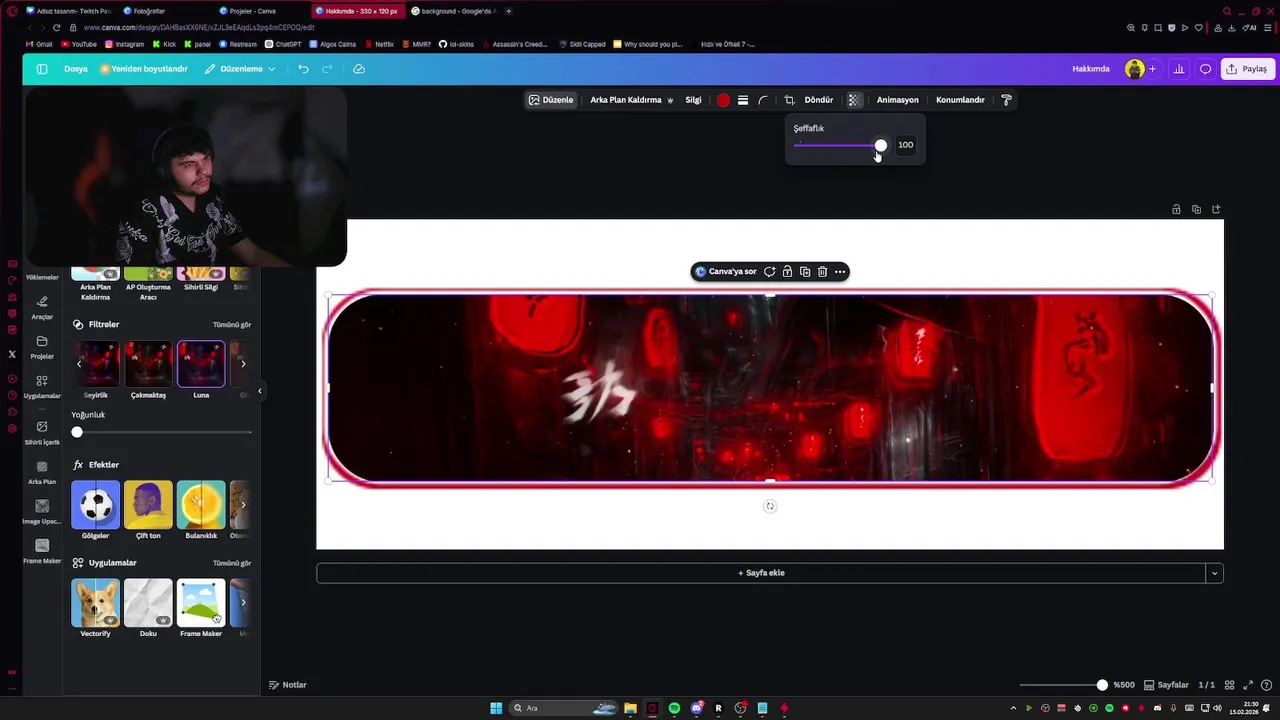
Task: Open the comments speech bubble icon
Action: coord(1206,69)
